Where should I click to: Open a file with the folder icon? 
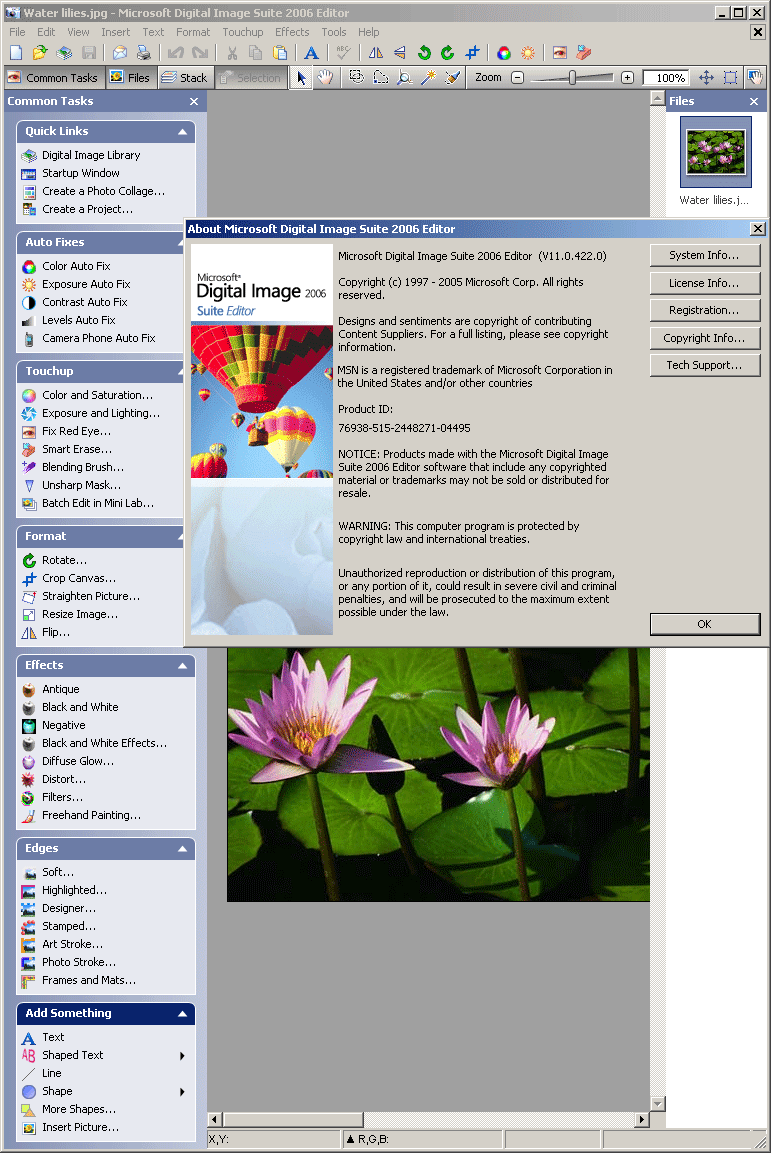(40, 53)
